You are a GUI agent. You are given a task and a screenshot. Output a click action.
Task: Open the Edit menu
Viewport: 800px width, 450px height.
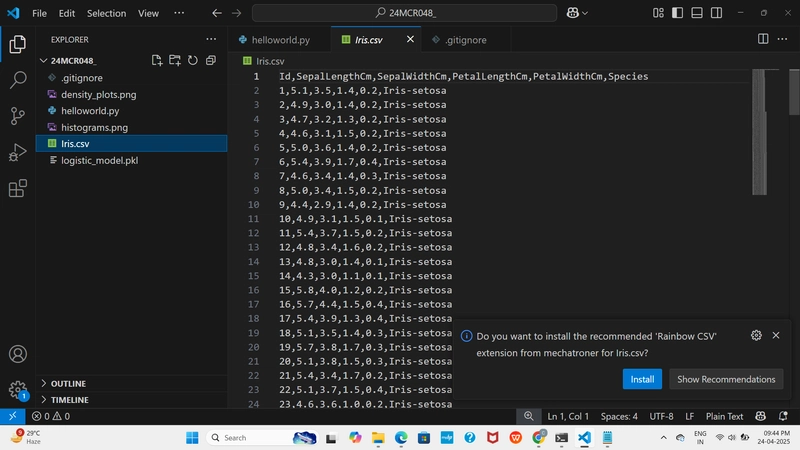coord(67,13)
